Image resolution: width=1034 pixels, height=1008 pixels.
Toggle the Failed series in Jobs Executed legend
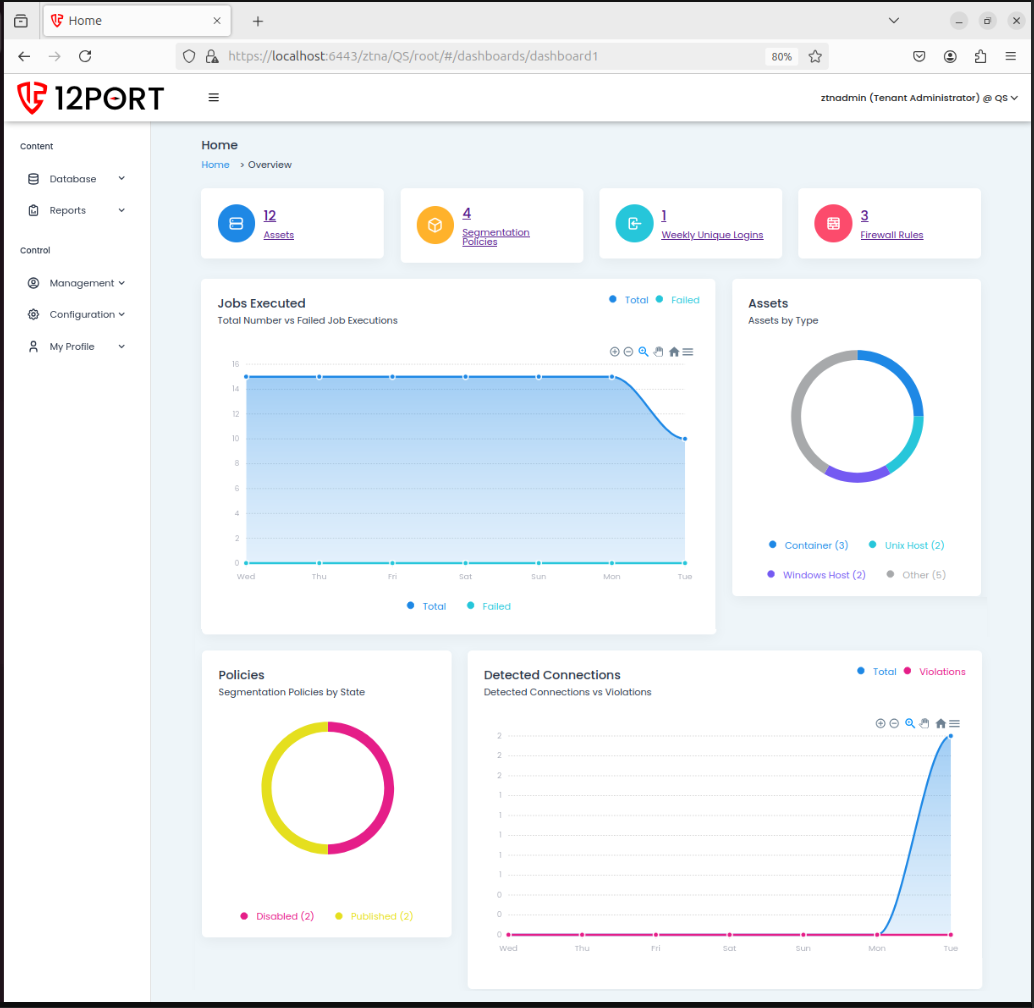click(x=489, y=606)
